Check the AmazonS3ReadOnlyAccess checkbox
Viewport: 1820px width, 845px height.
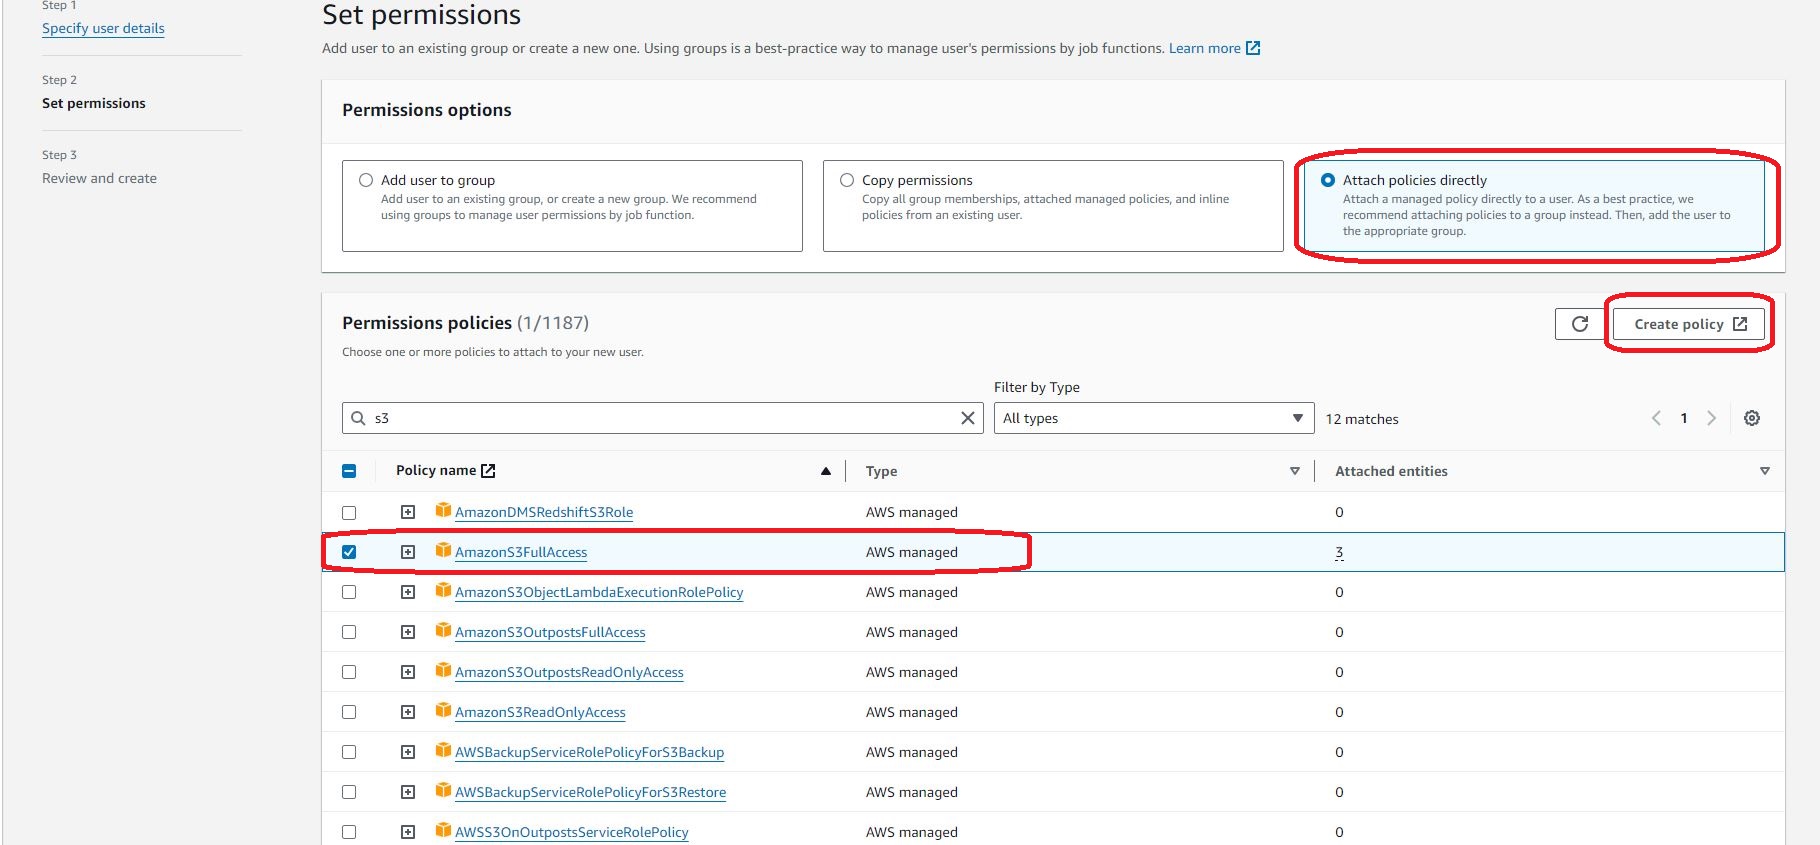point(349,712)
